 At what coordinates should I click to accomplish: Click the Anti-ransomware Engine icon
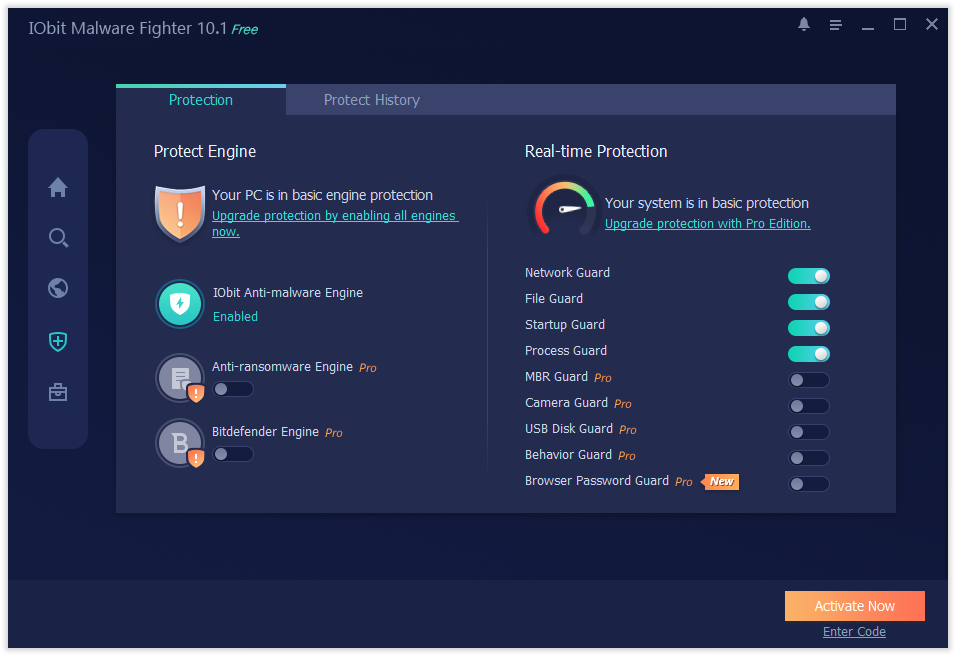179,377
